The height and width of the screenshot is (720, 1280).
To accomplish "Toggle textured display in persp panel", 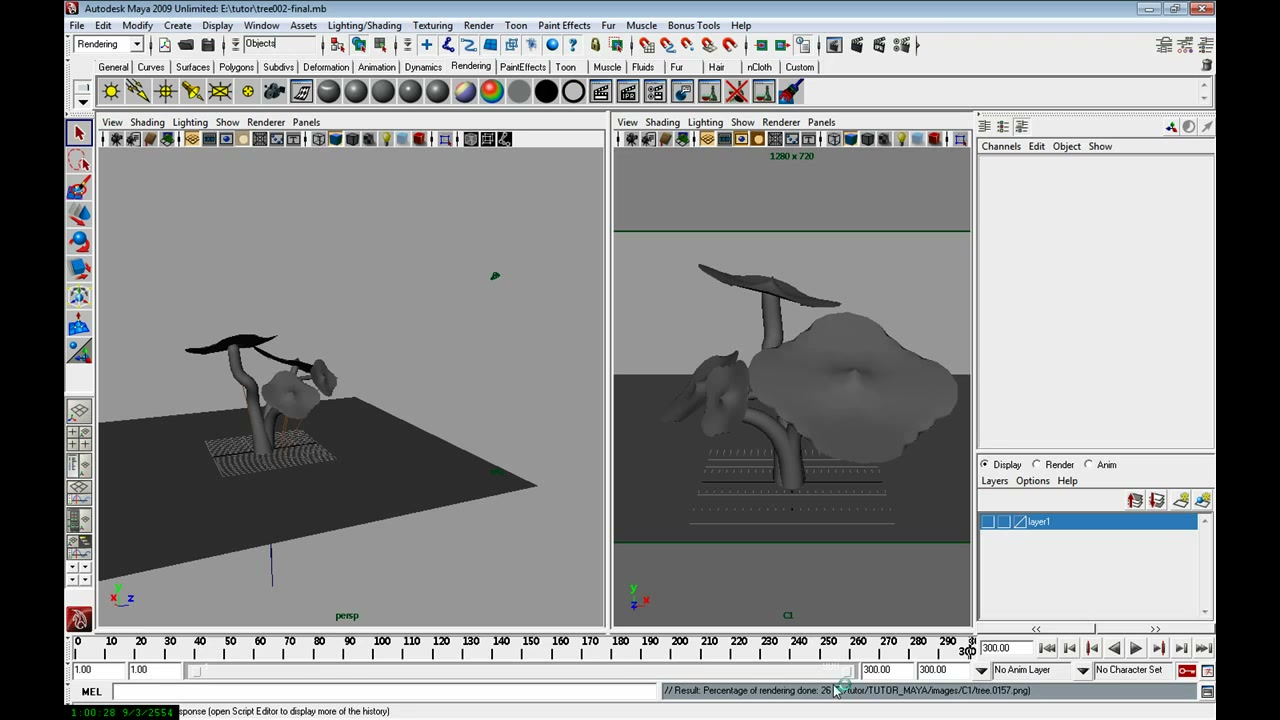I will click(x=369, y=139).
